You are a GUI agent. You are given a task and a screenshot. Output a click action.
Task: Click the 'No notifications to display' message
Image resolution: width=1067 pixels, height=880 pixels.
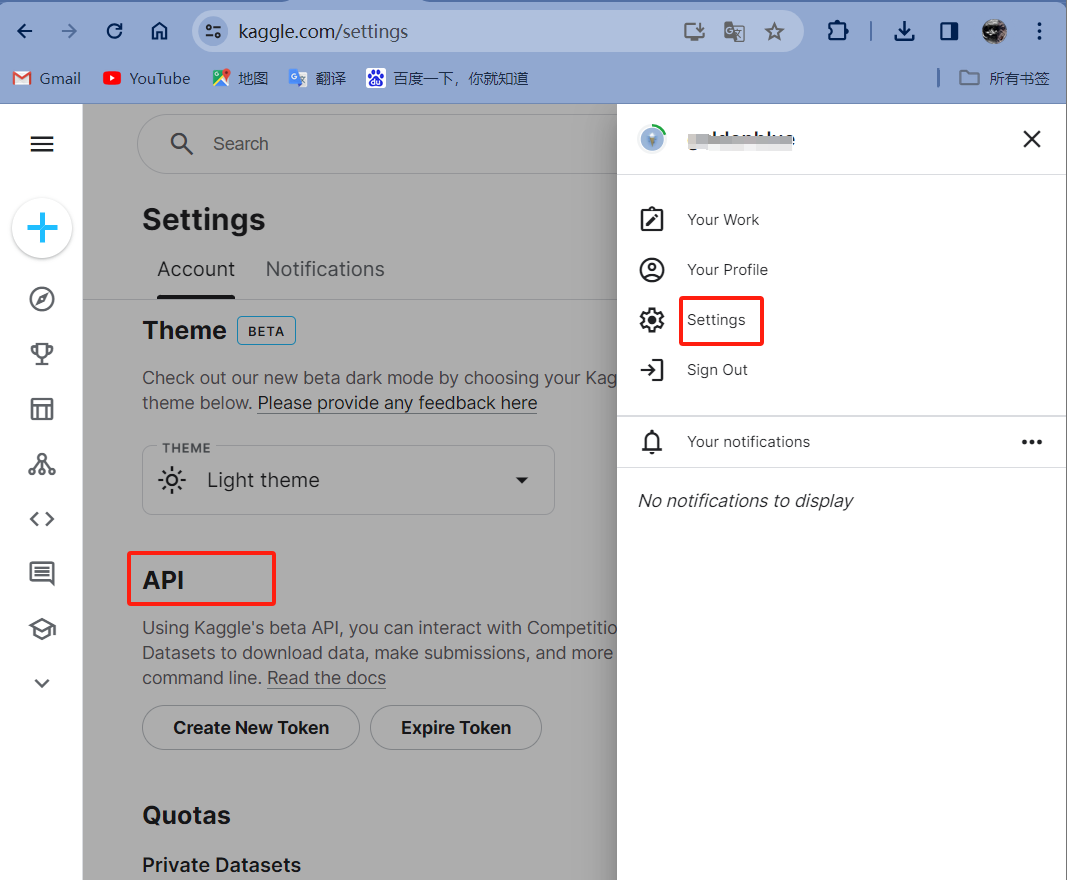tap(745, 501)
